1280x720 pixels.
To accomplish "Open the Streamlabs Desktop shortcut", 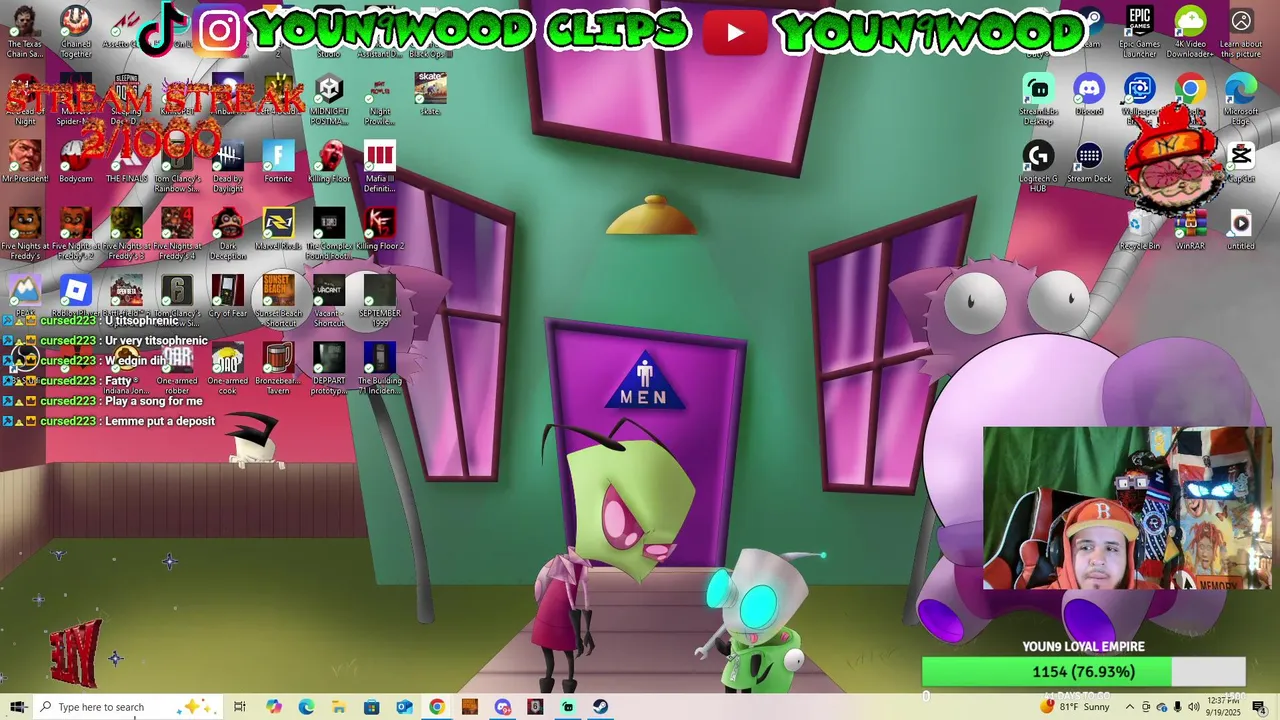I will [x=1038, y=100].
